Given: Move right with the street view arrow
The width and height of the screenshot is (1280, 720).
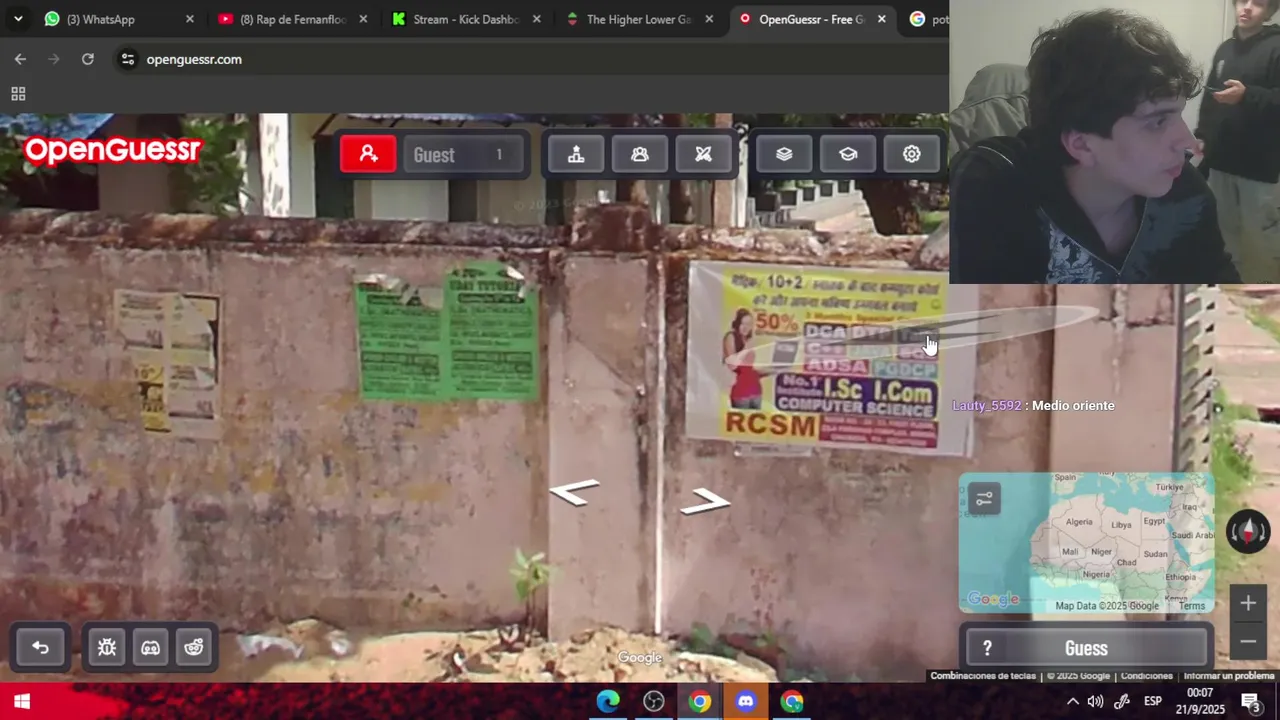Looking at the screenshot, I should click(705, 501).
